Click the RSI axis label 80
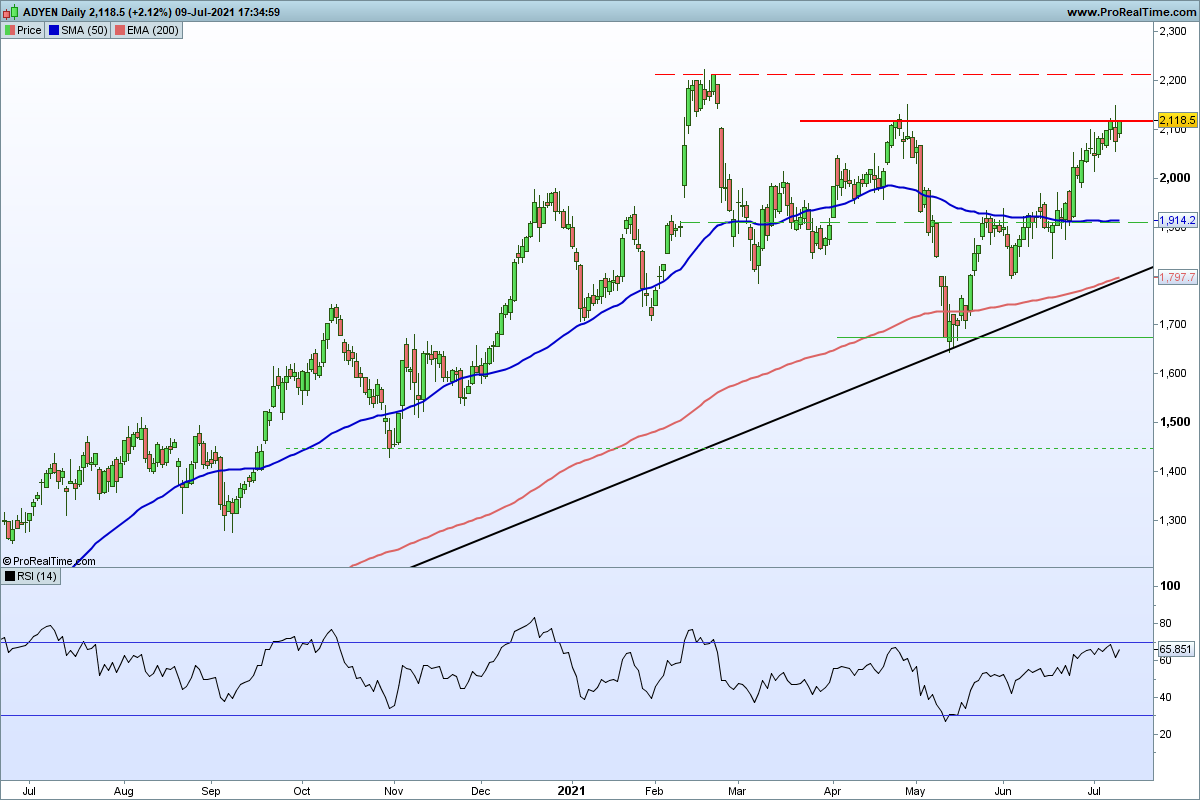The image size is (1200, 800). click(1164, 623)
